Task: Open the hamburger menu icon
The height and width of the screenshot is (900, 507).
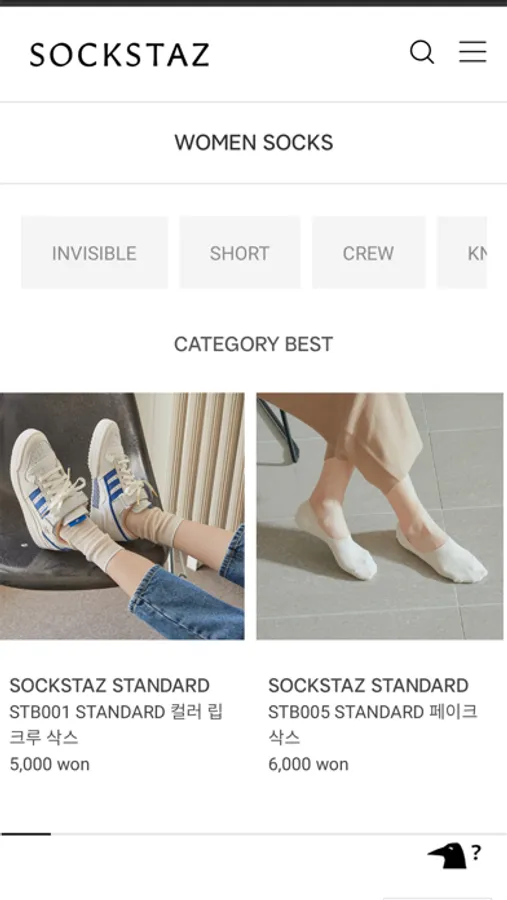Action: (x=473, y=52)
